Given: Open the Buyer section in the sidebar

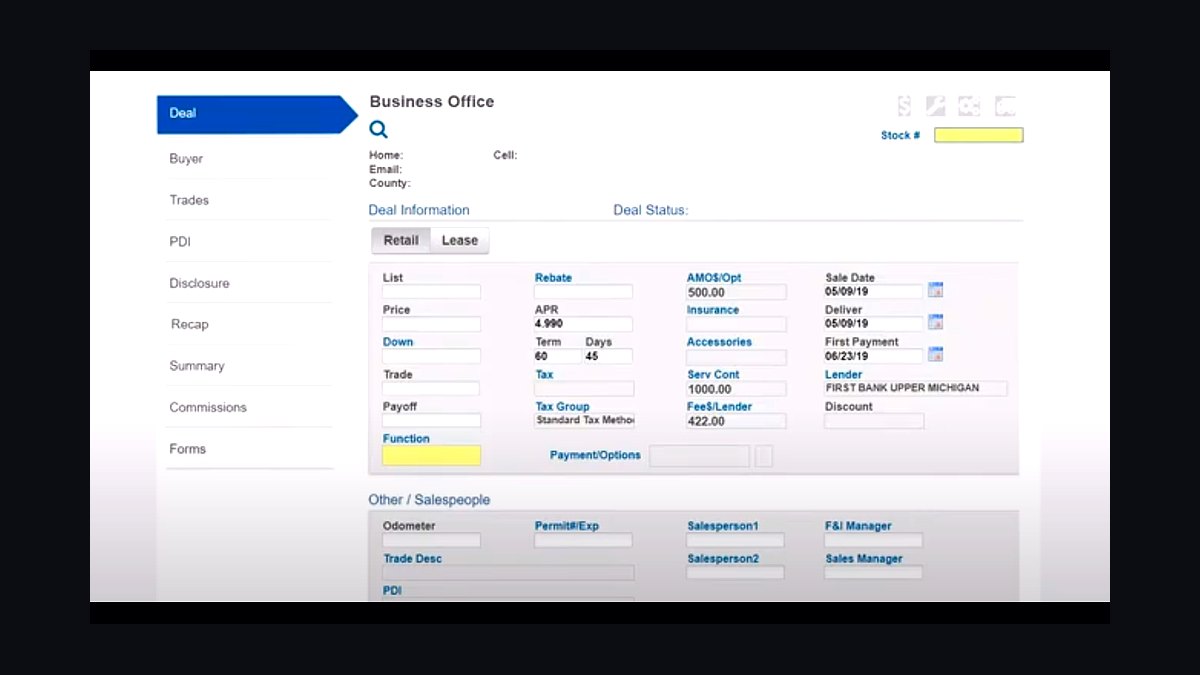Looking at the screenshot, I should click(x=186, y=159).
